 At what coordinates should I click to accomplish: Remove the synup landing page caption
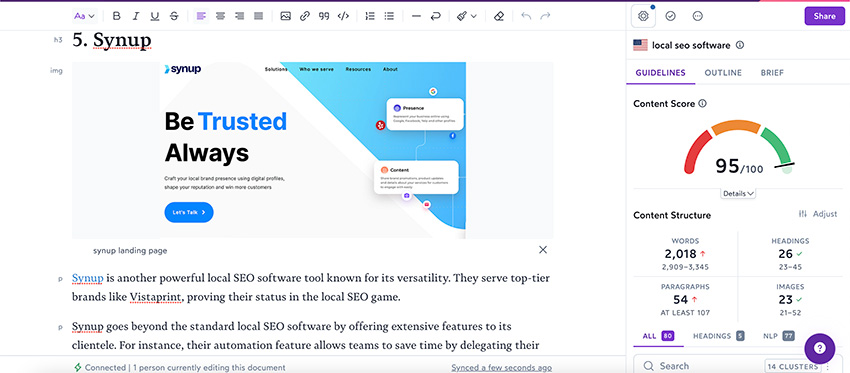point(543,250)
